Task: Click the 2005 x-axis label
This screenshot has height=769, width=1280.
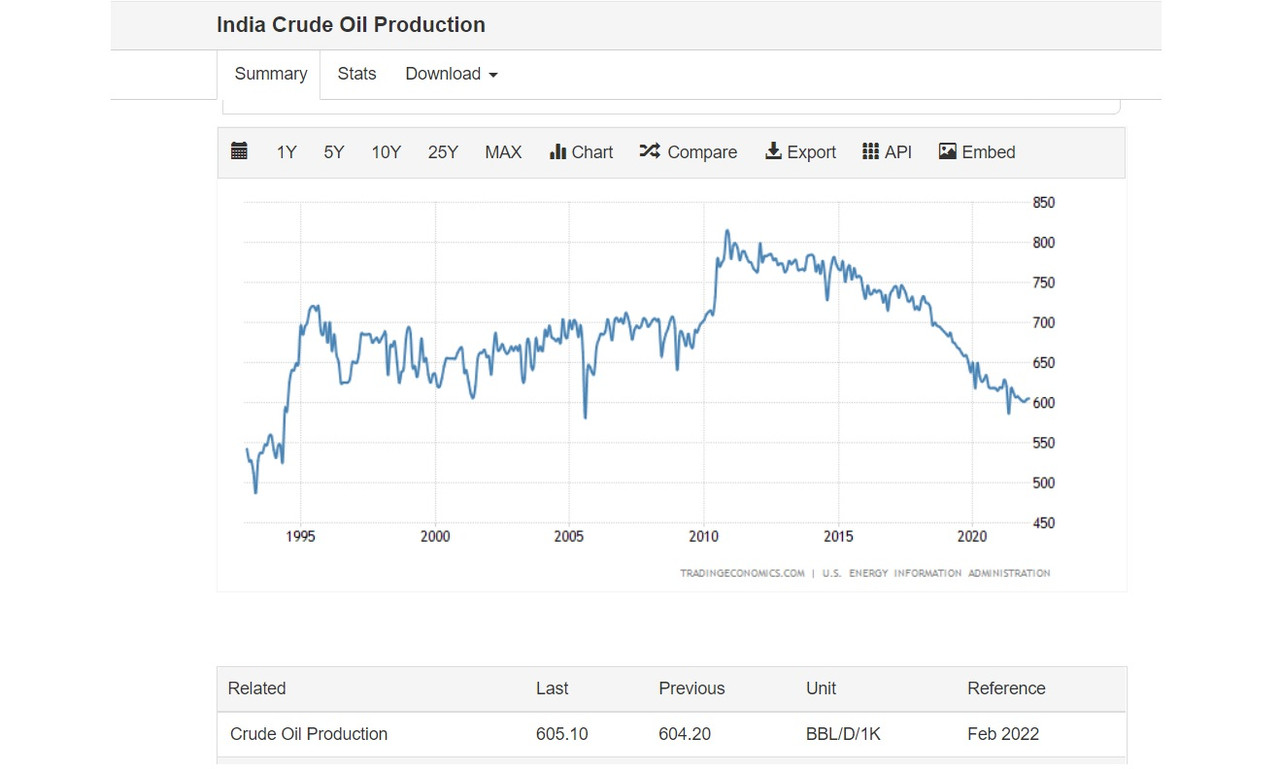Action: (569, 537)
